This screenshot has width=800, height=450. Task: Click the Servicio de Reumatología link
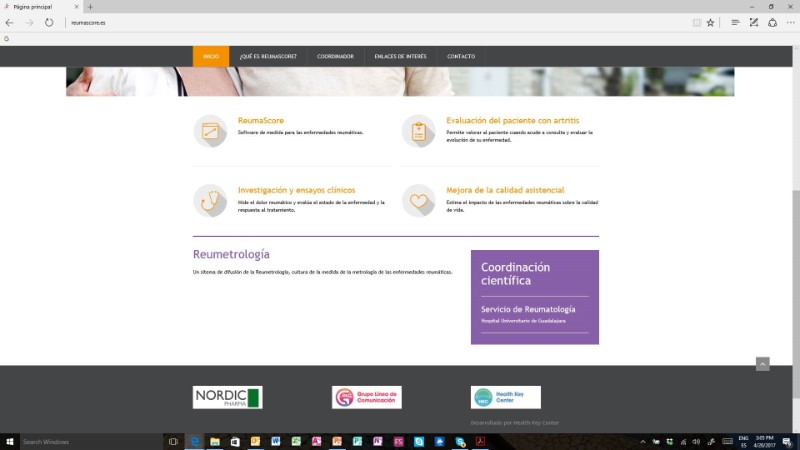click(528, 309)
